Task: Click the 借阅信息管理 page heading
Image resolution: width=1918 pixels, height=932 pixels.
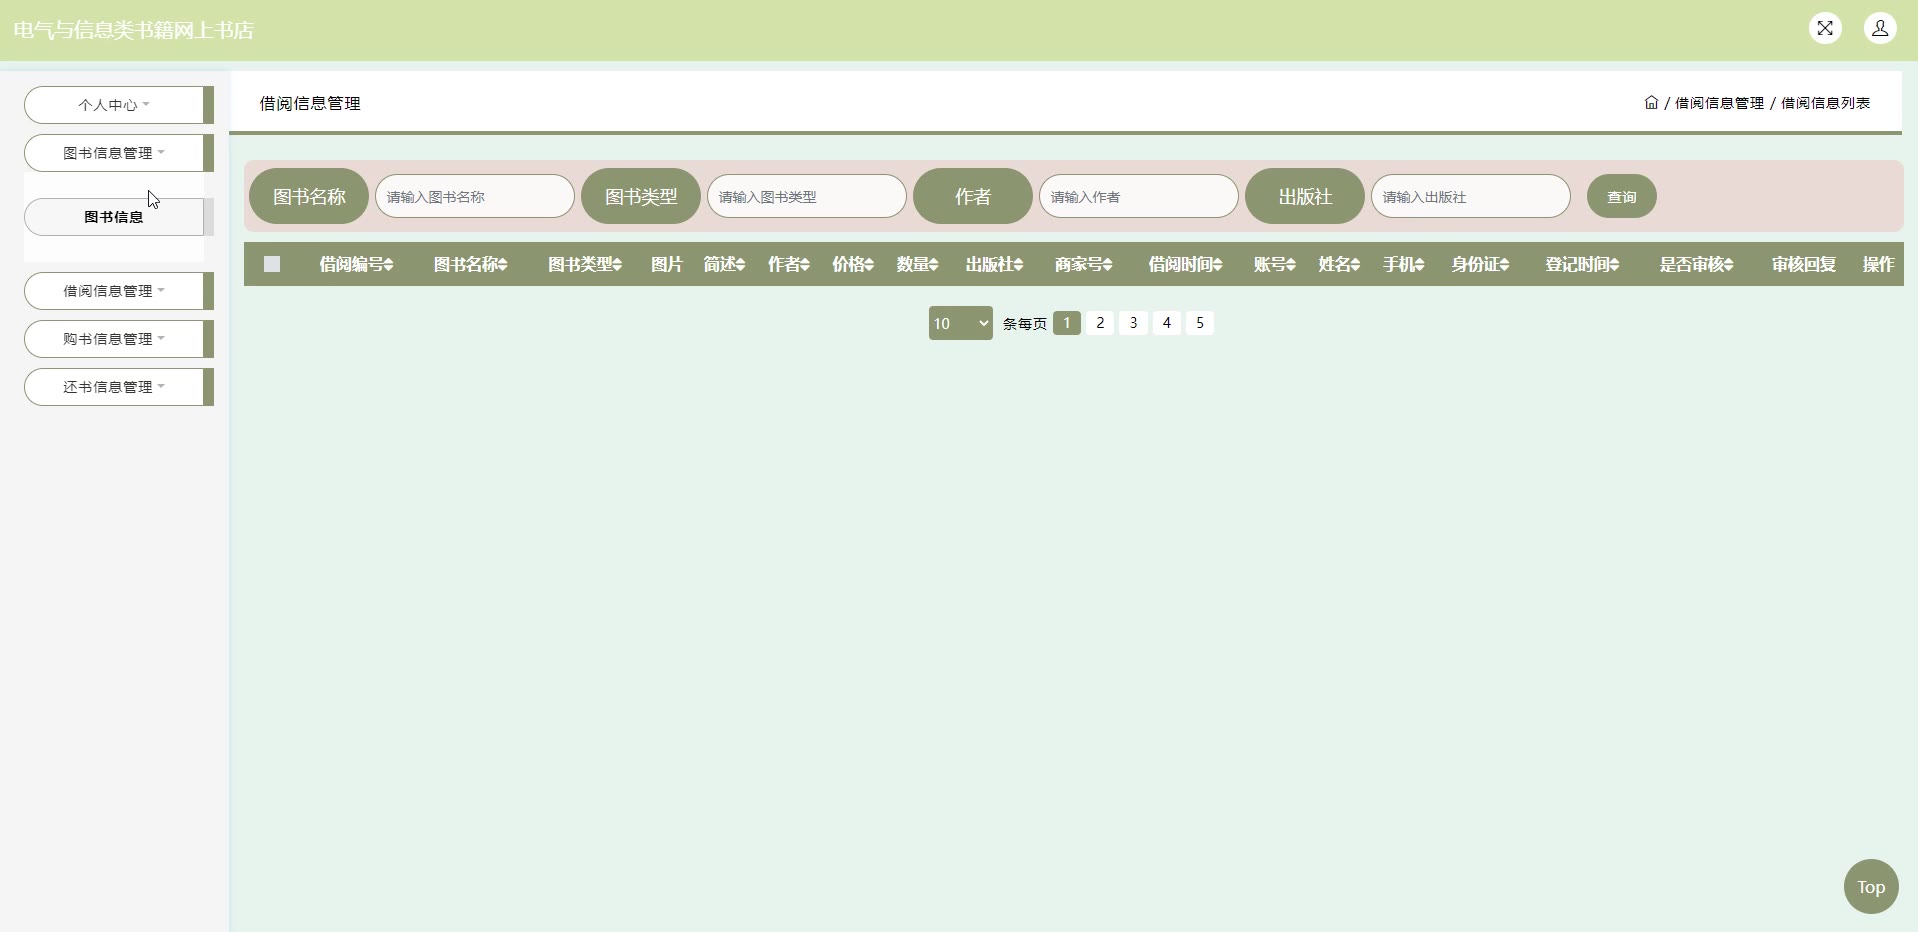Action: pyautogui.click(x=310, y=103)
